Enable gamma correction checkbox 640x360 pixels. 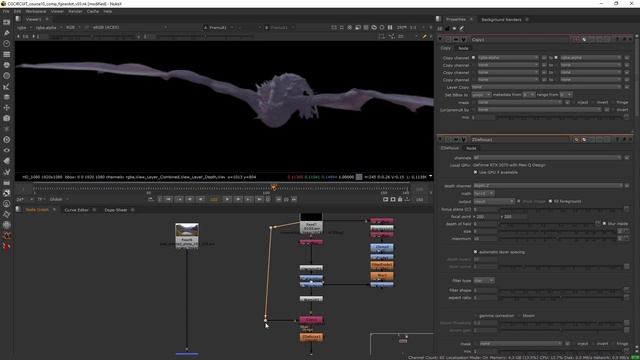pos(475,316)
